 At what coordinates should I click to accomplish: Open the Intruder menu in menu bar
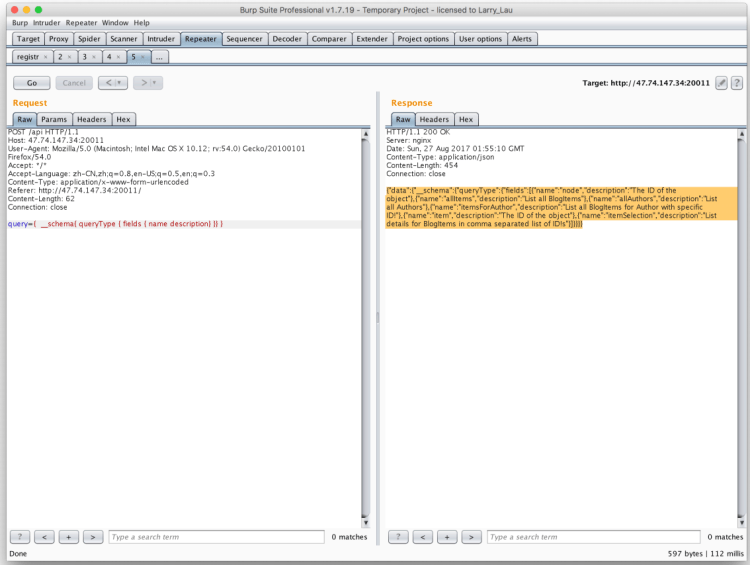pos(46,22)
